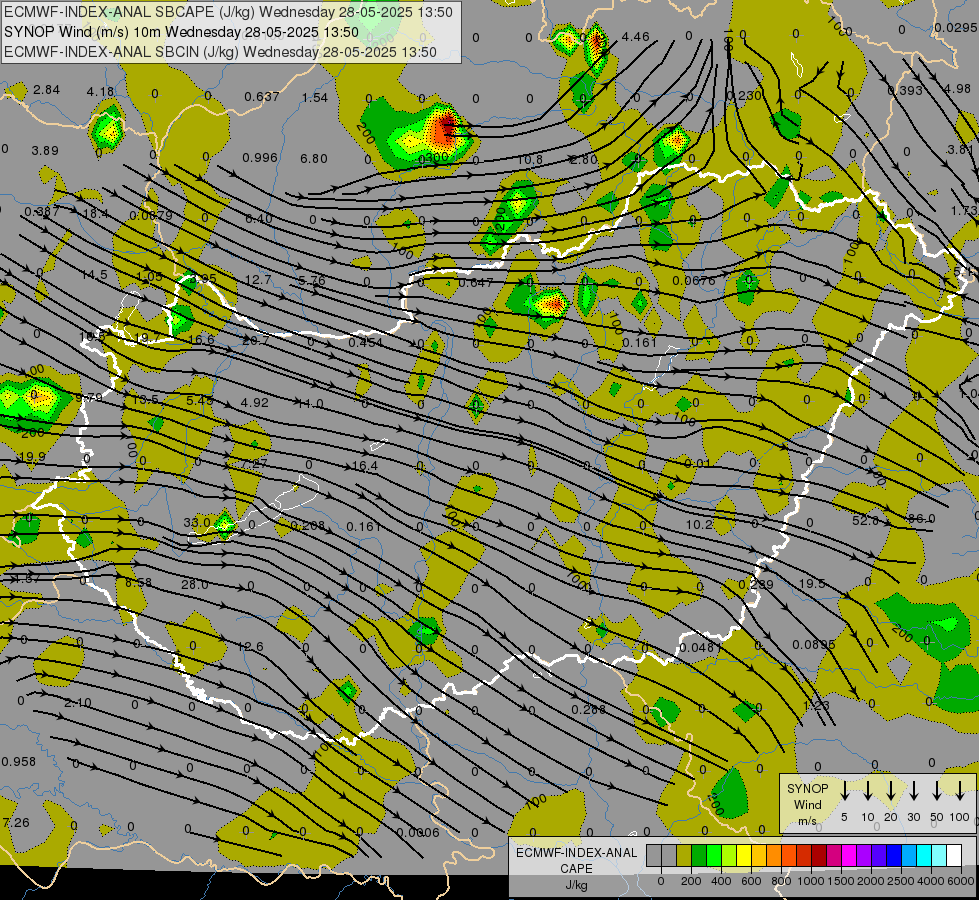Click the map value 20.7
Viewport: 979px width, 900px height.
click(x=255, y=341)
